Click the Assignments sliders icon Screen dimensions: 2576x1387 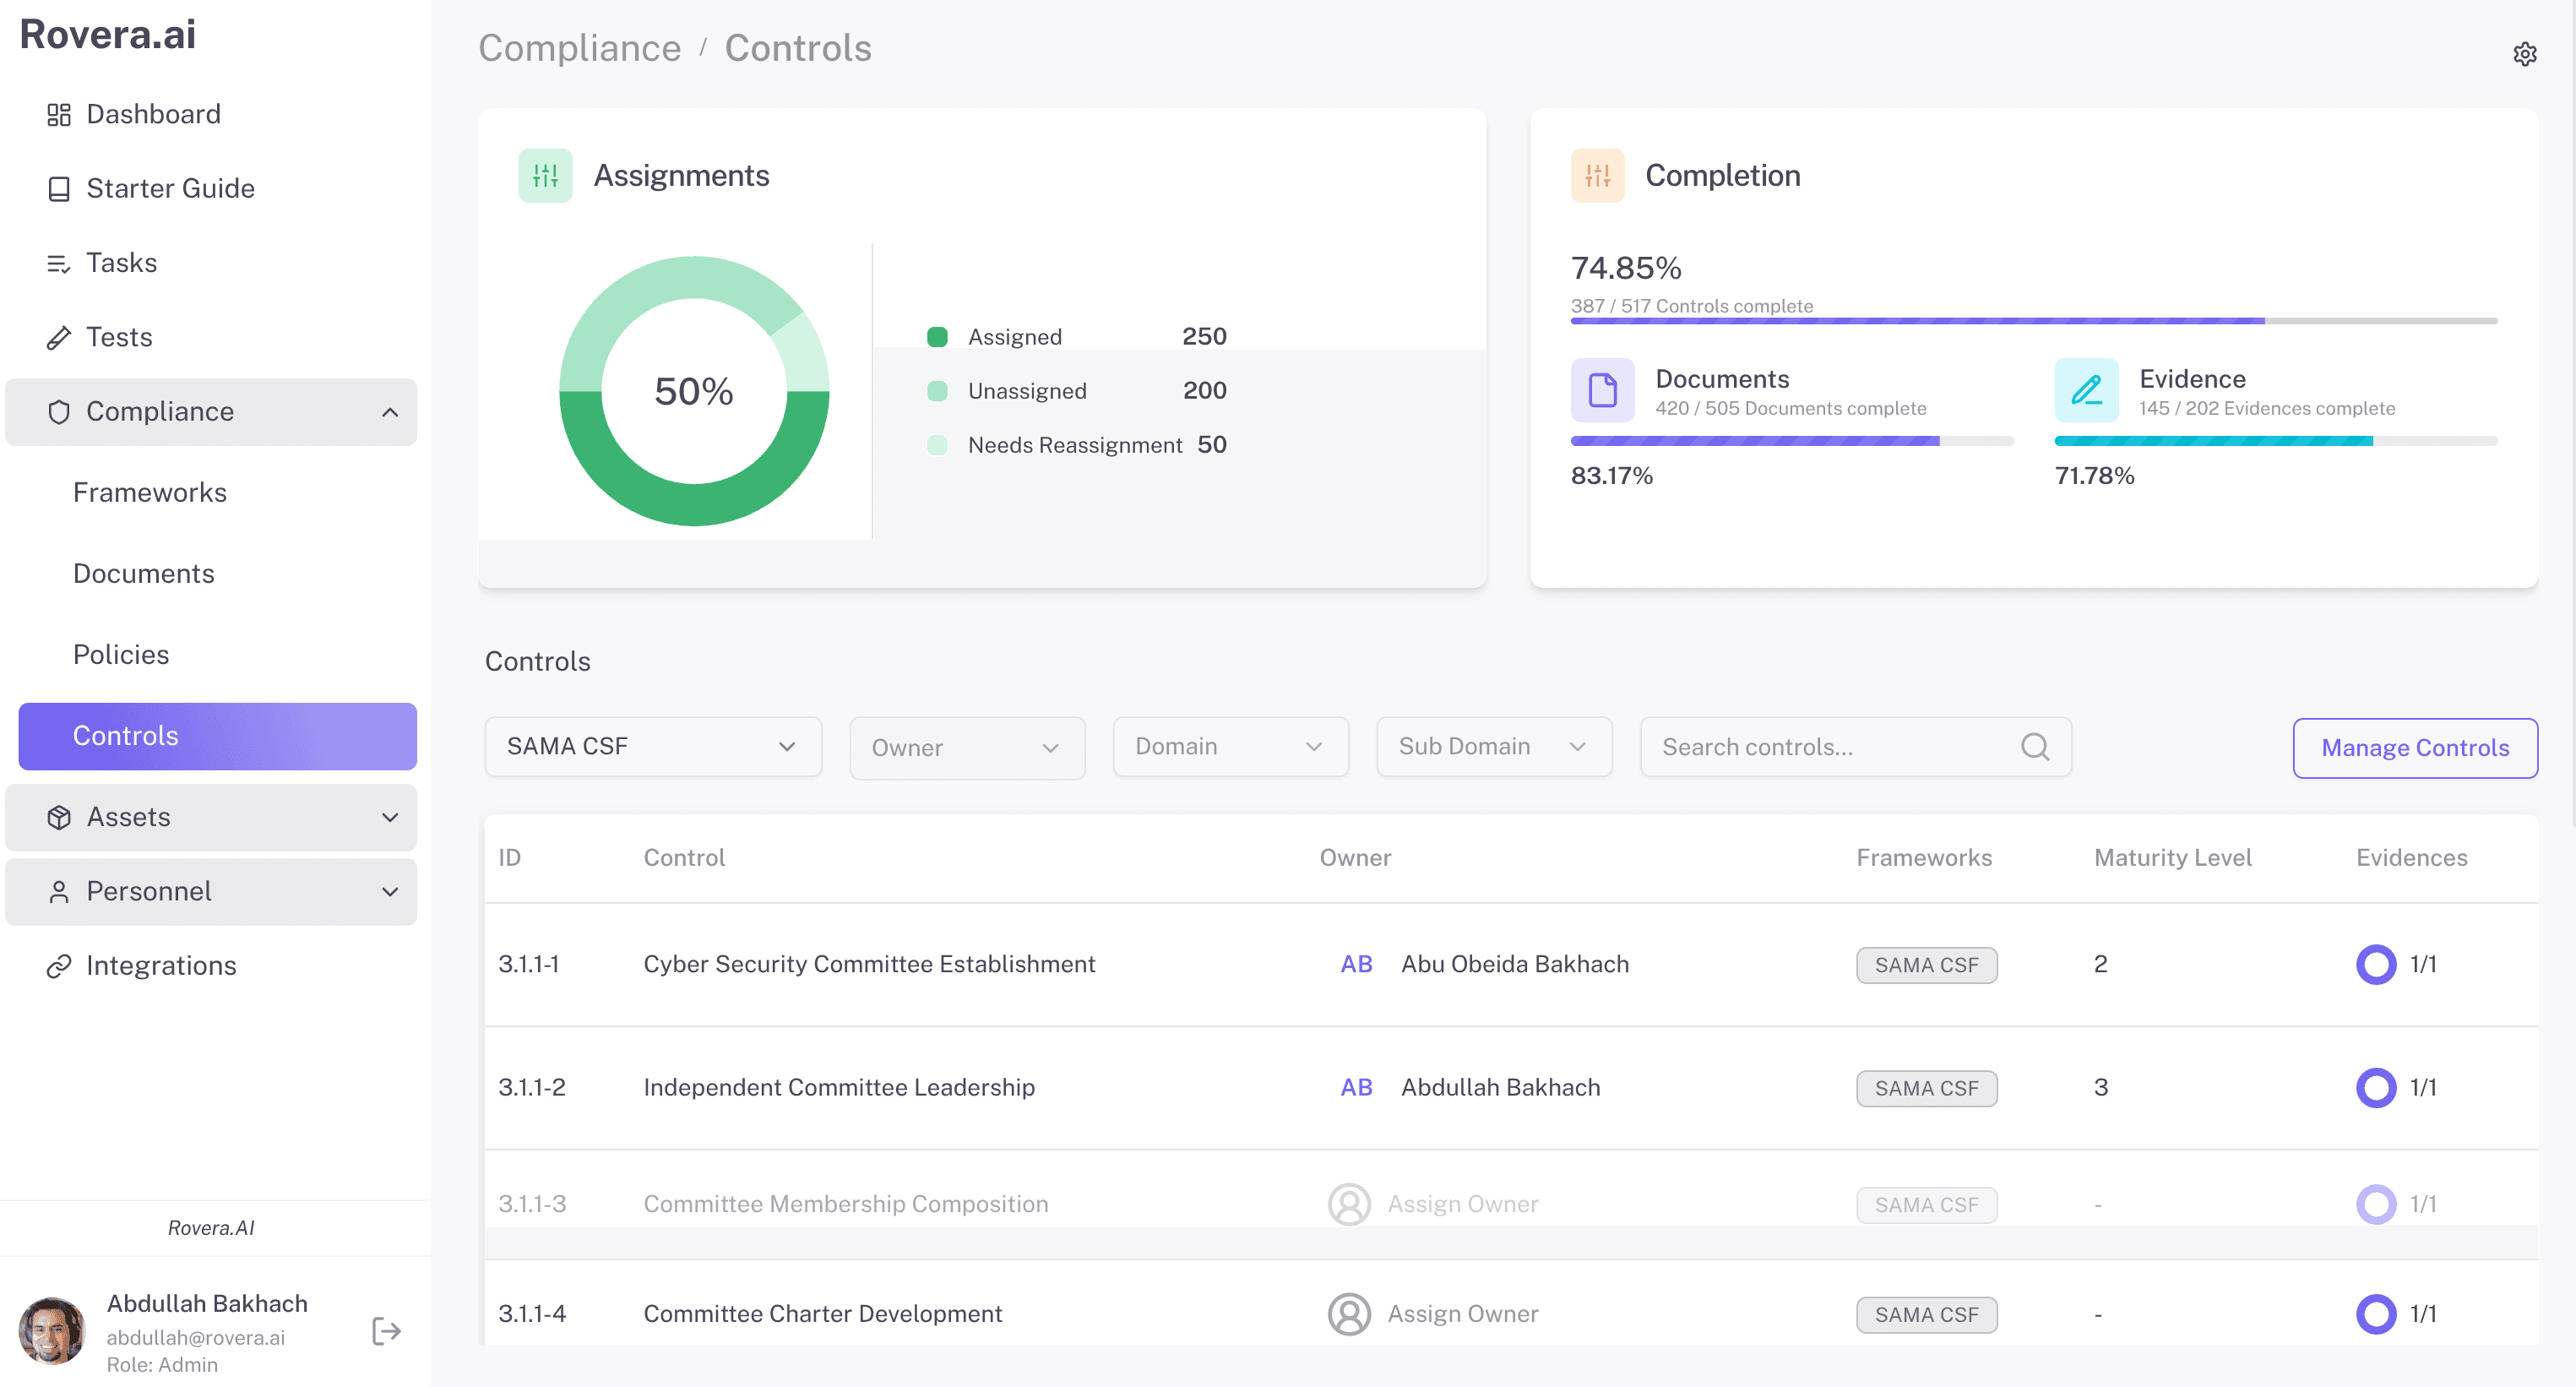[545, 176]
